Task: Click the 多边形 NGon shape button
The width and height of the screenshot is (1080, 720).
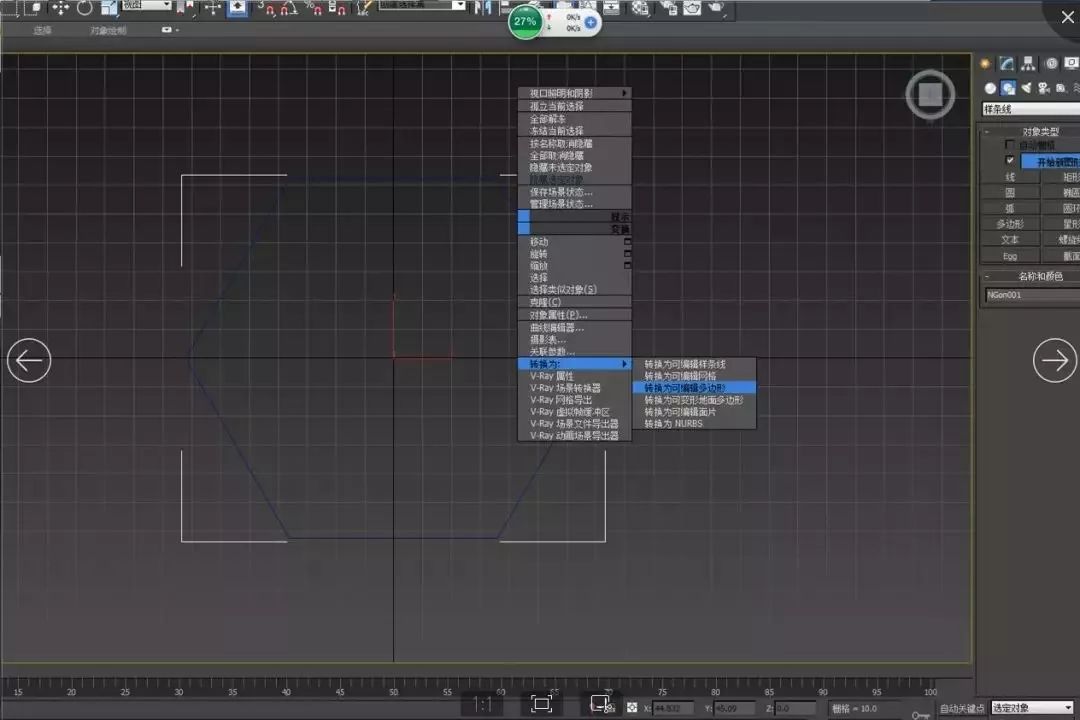Action: coord(1010,225)
